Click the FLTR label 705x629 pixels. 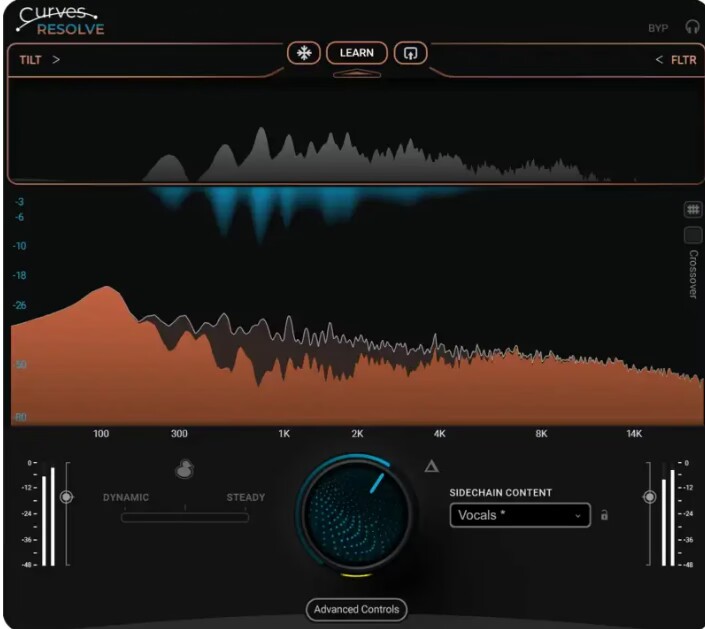pos(683,60)
